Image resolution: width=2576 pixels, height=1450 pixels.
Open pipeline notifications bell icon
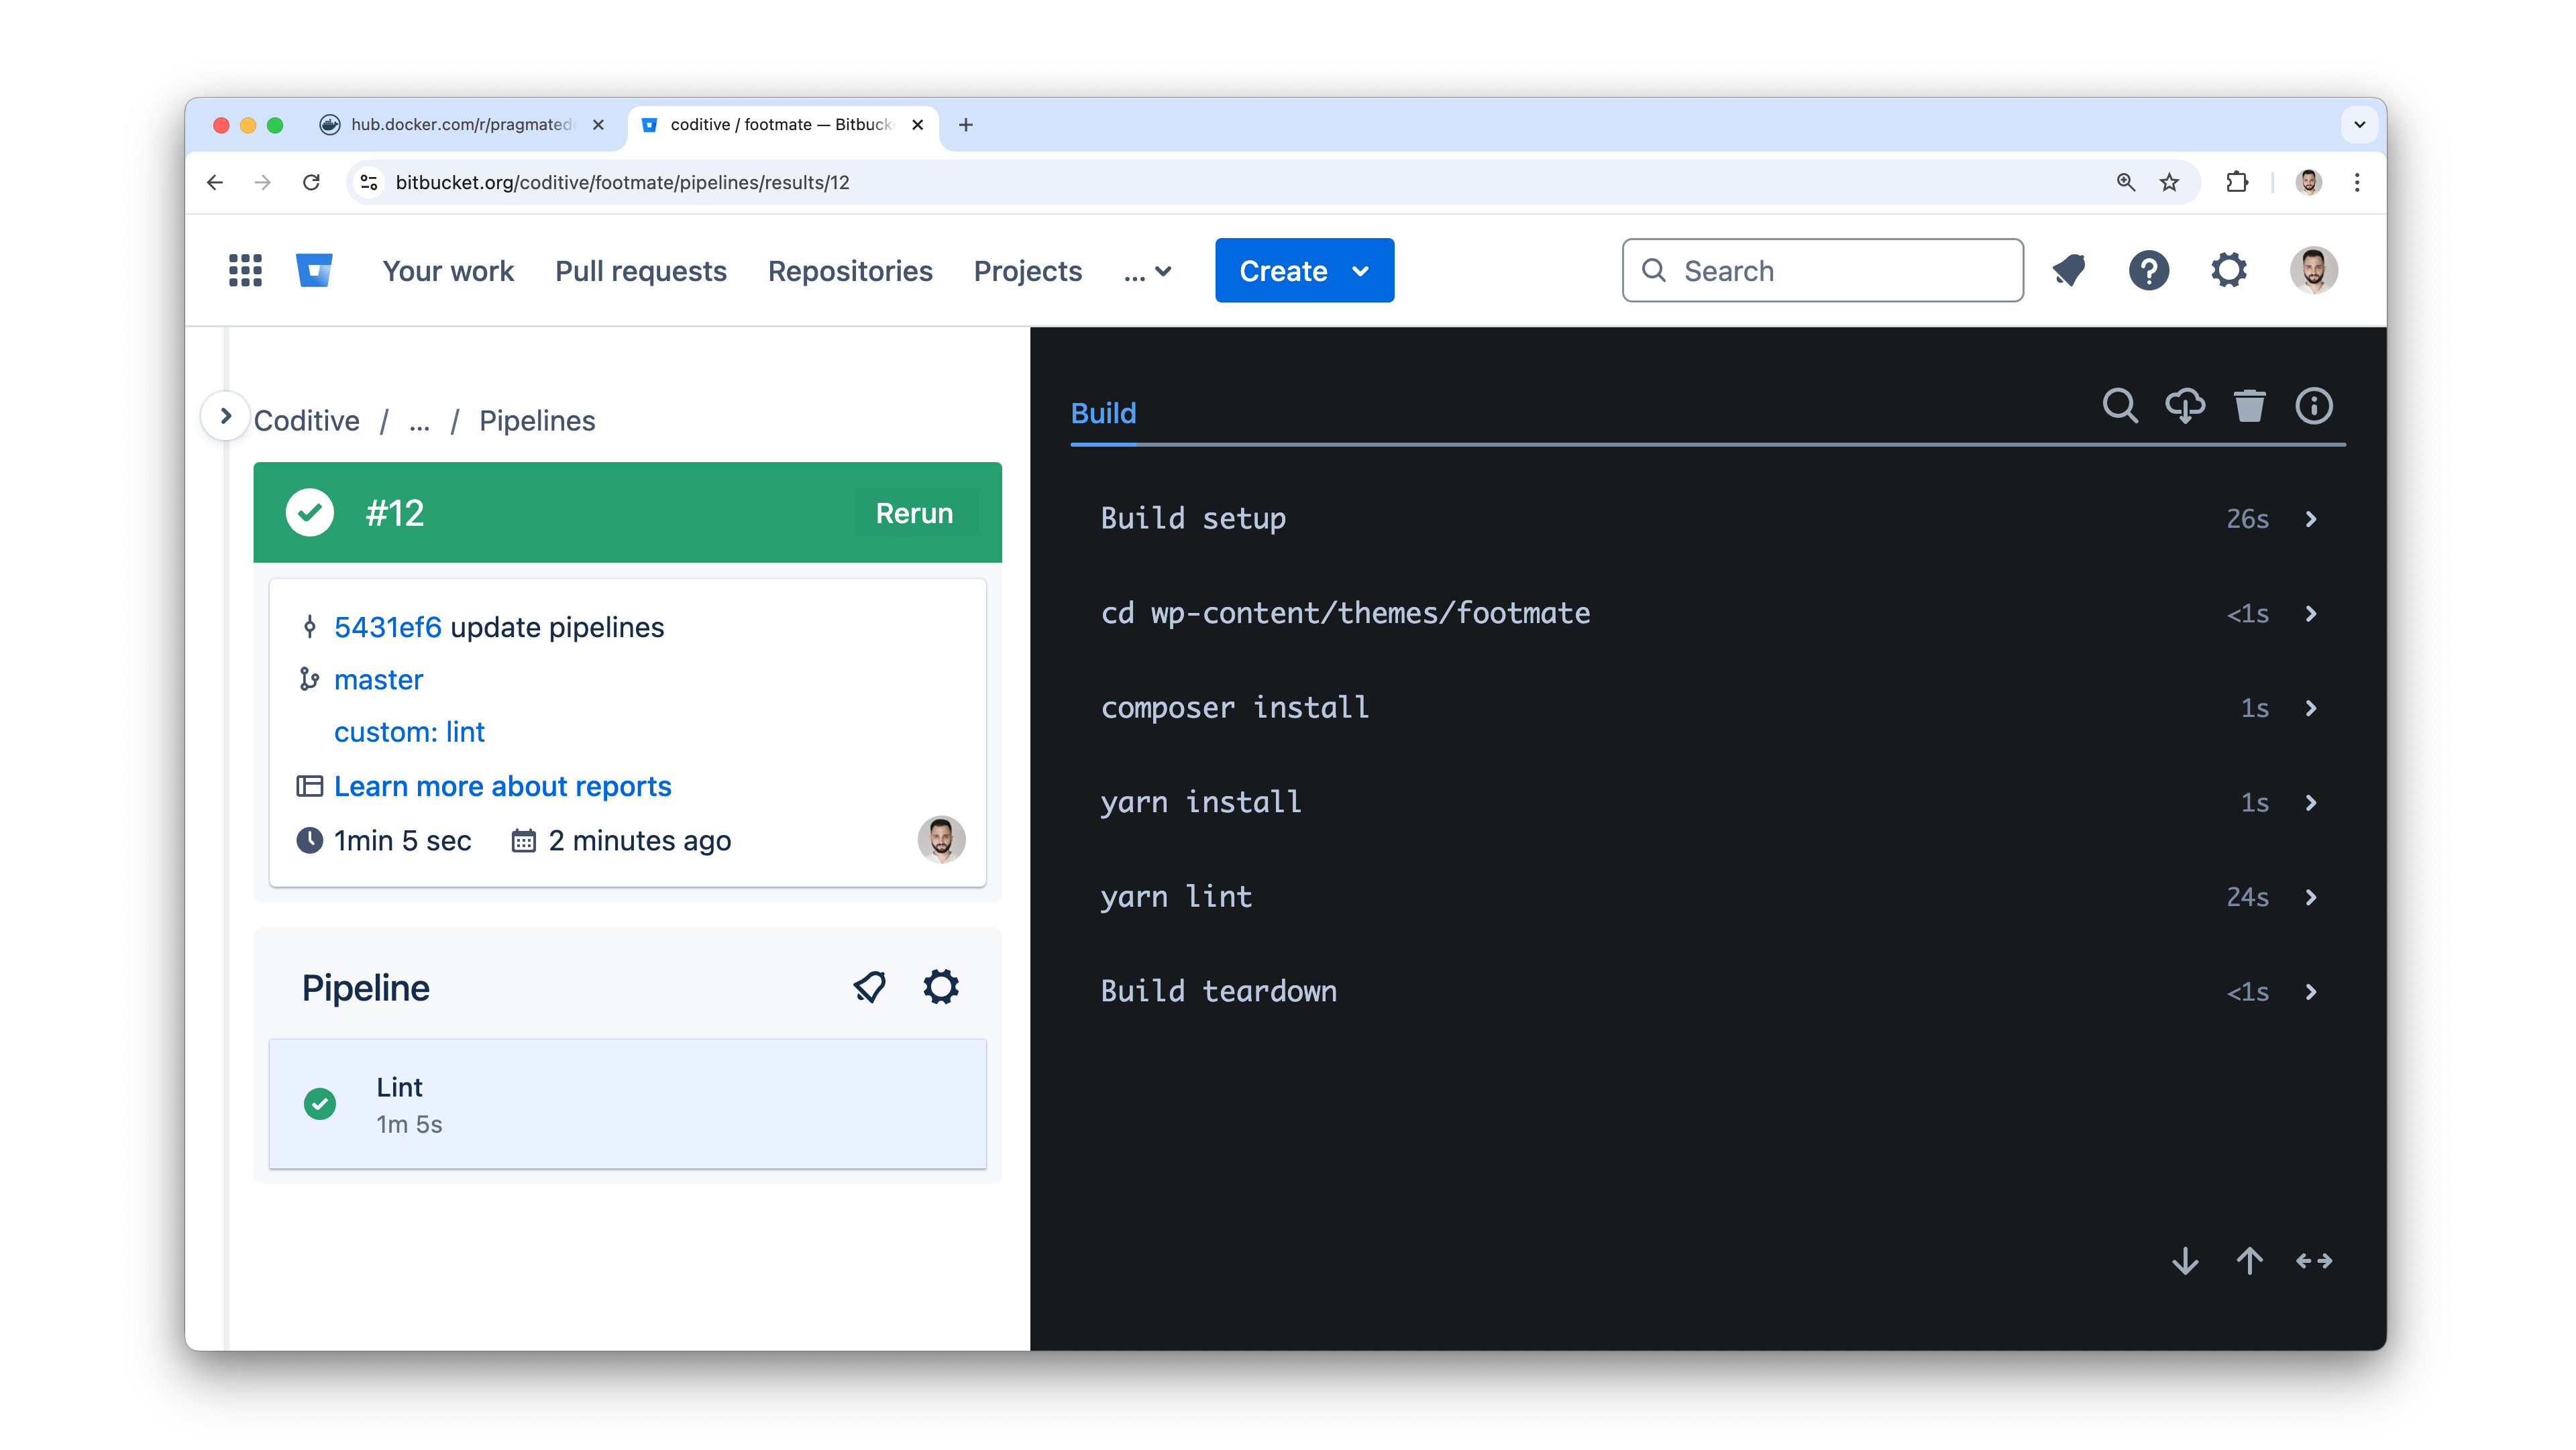click(x=869, y=987)
